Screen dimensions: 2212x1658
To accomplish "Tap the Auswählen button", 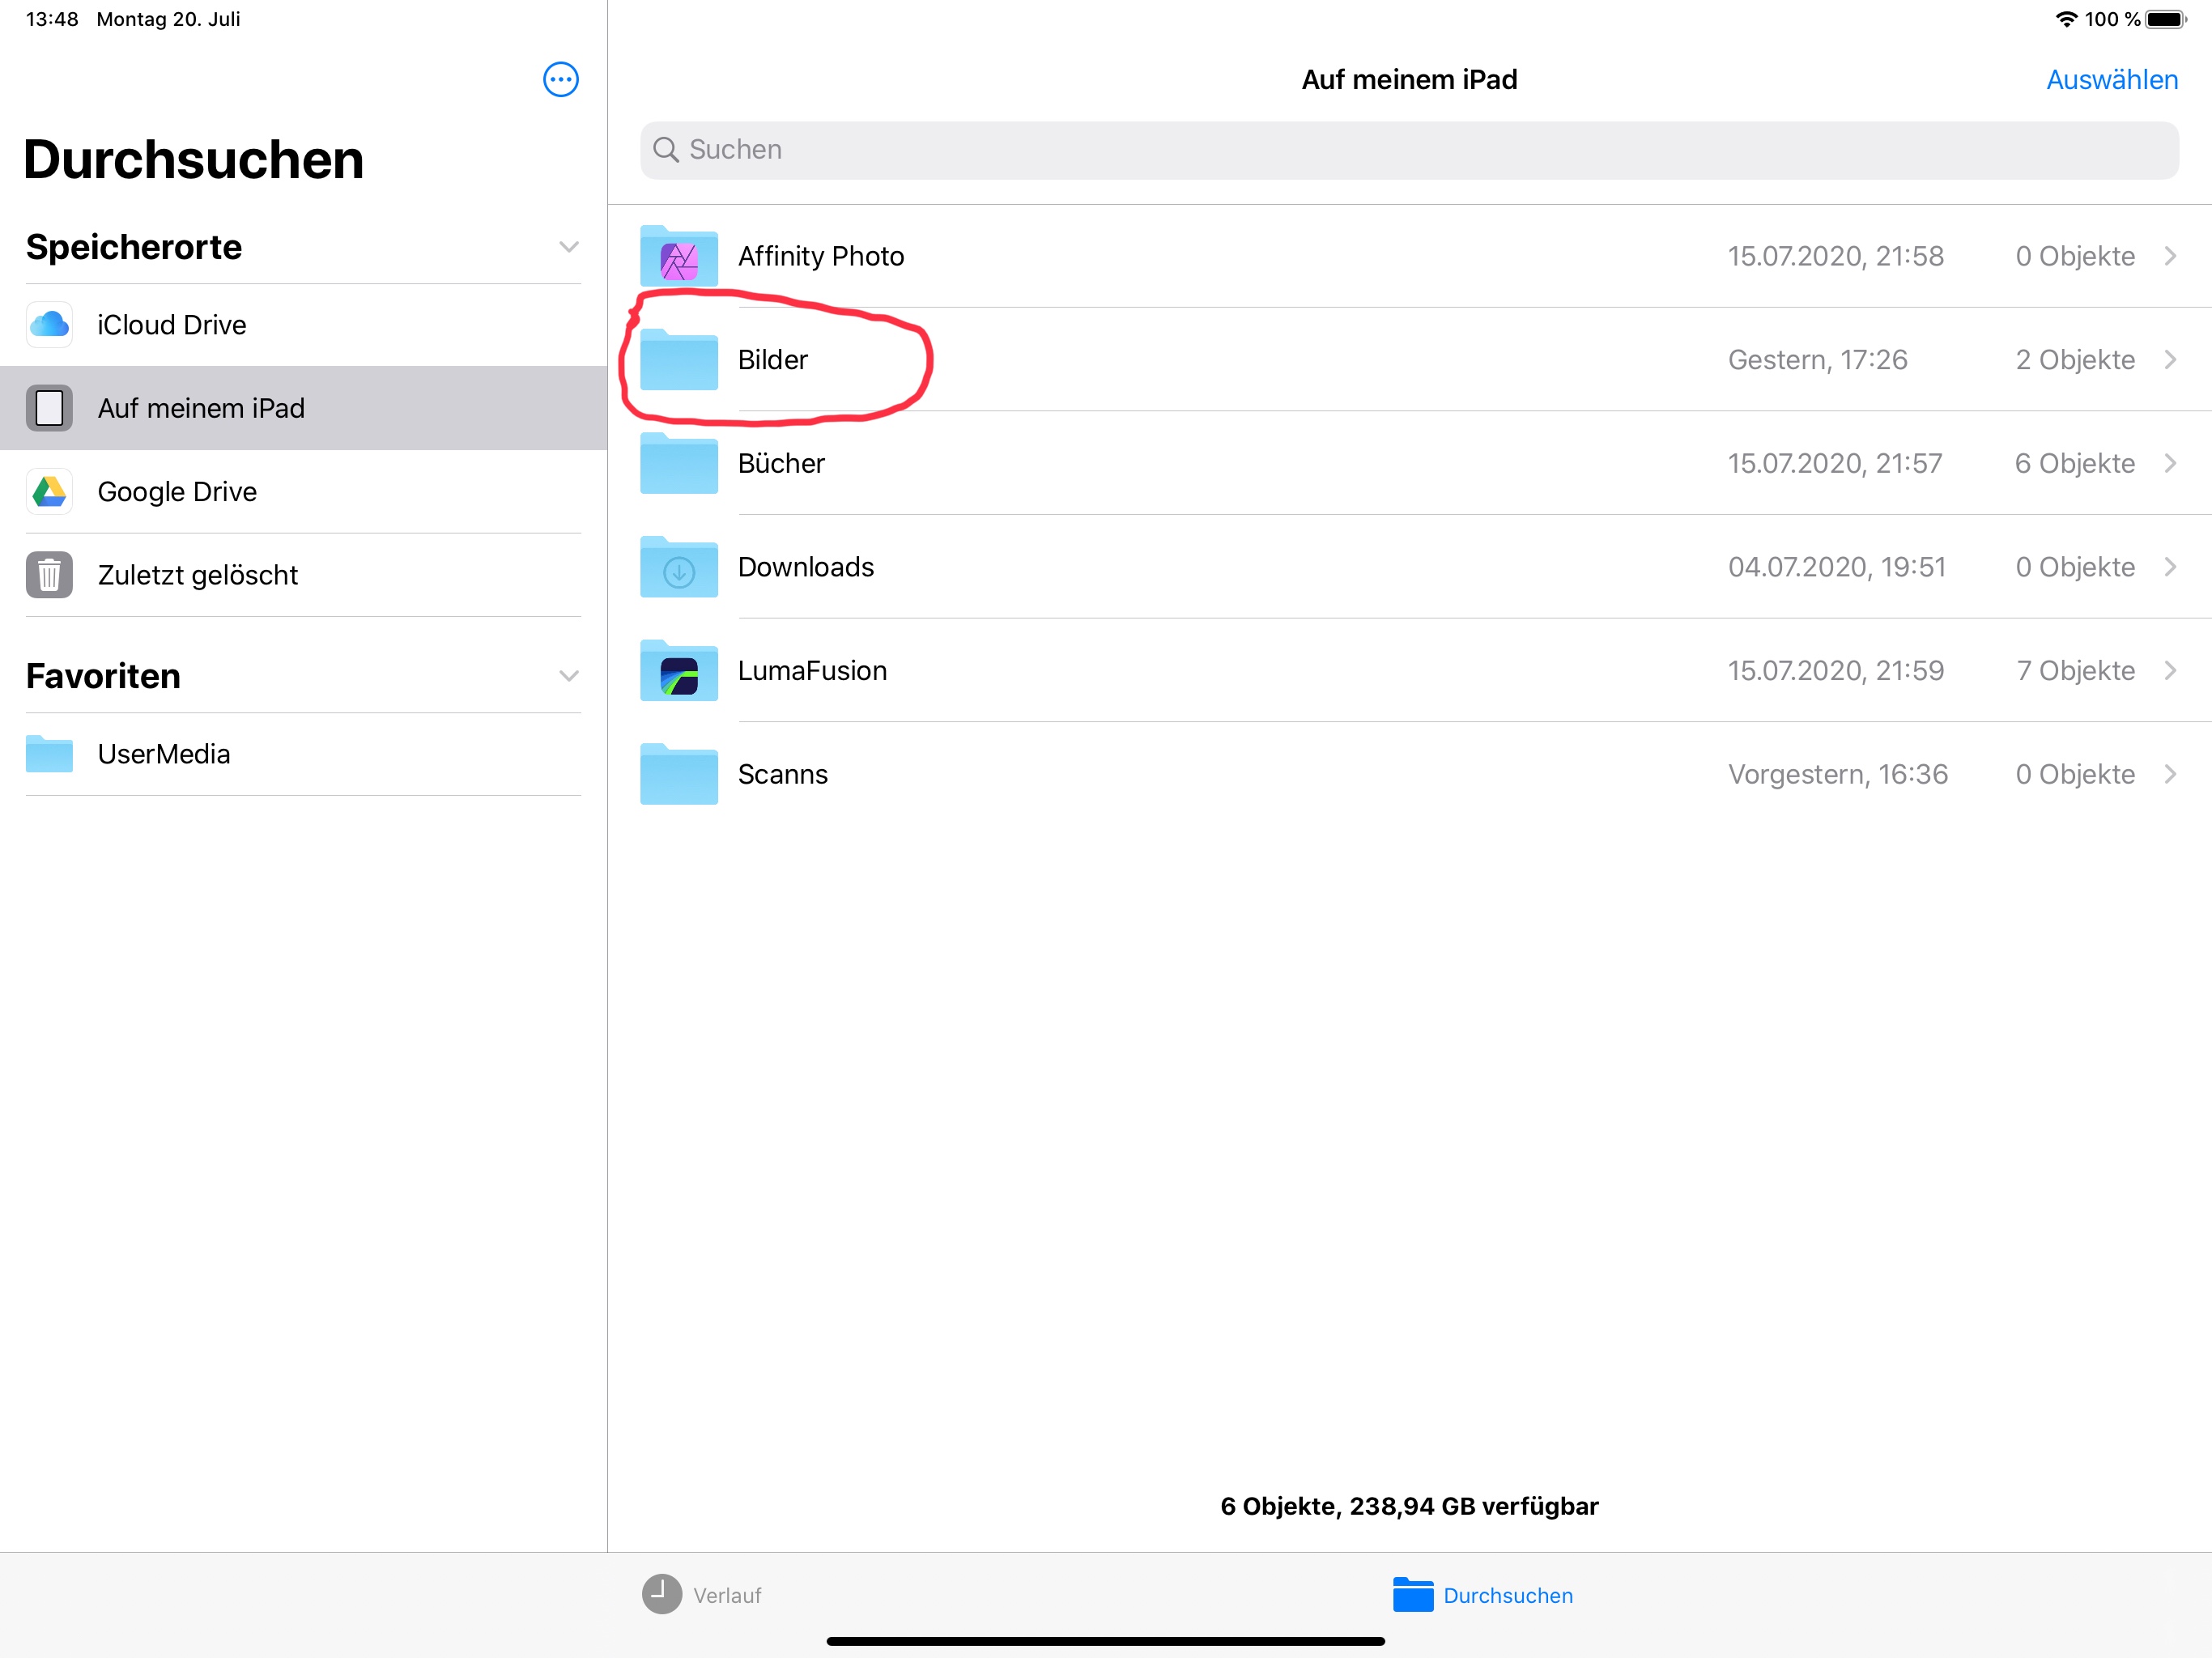I will click(2111, 80).
